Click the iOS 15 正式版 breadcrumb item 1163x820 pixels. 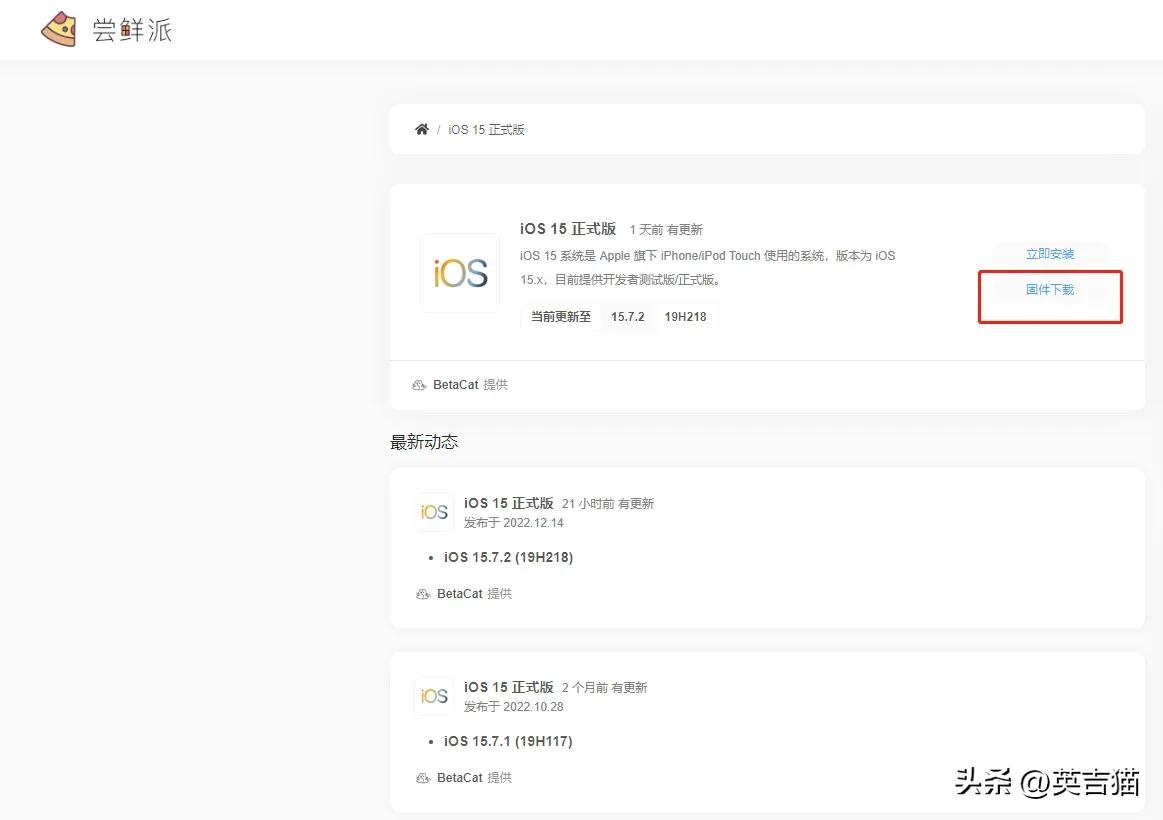[x=487, y=128]
